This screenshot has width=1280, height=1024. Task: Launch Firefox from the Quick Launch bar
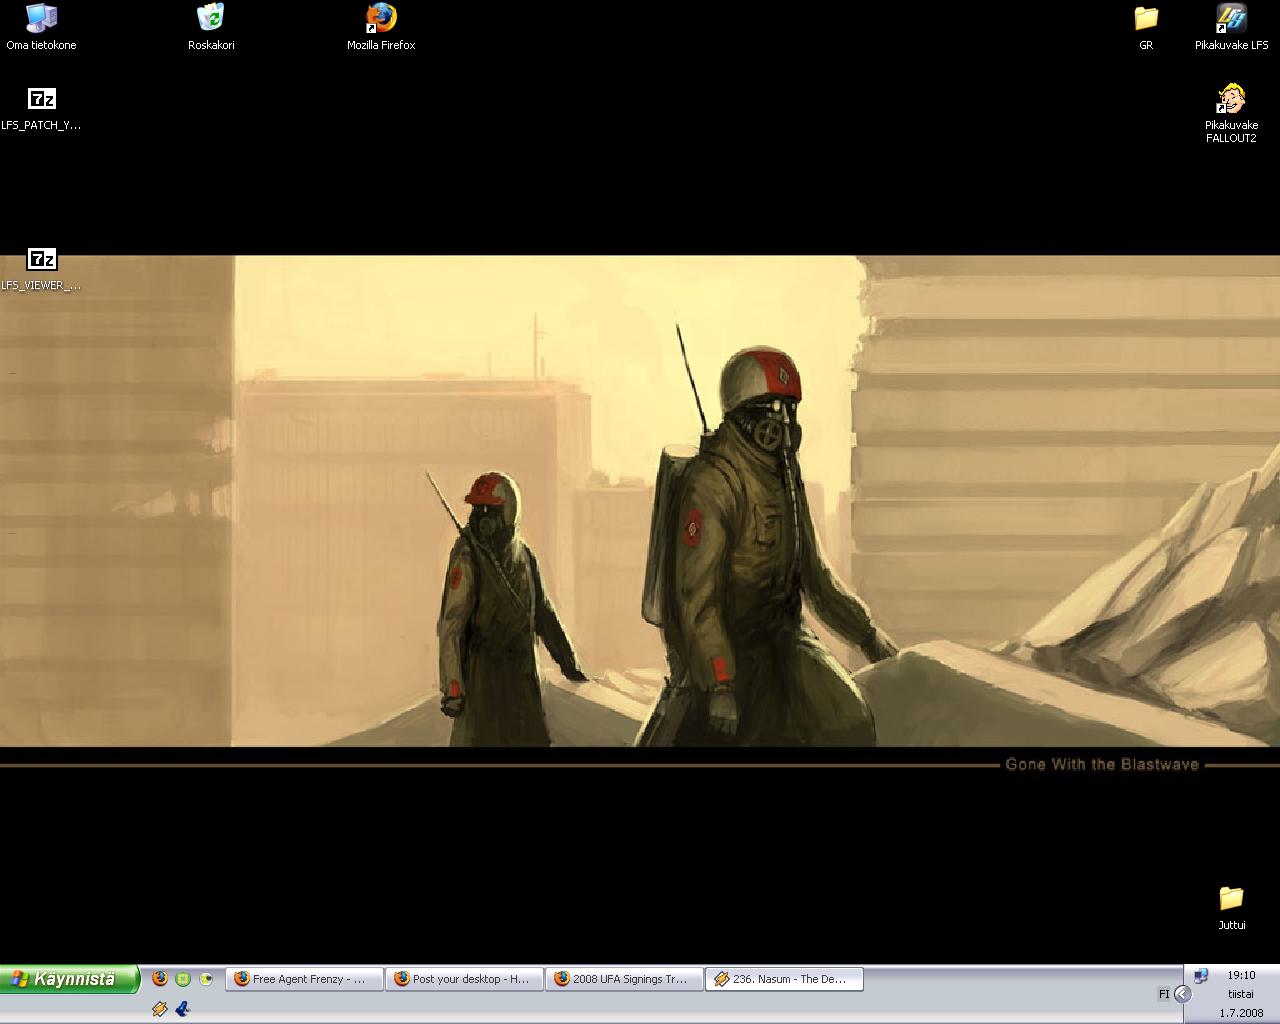pyautogui.click(x=160, y=979)
